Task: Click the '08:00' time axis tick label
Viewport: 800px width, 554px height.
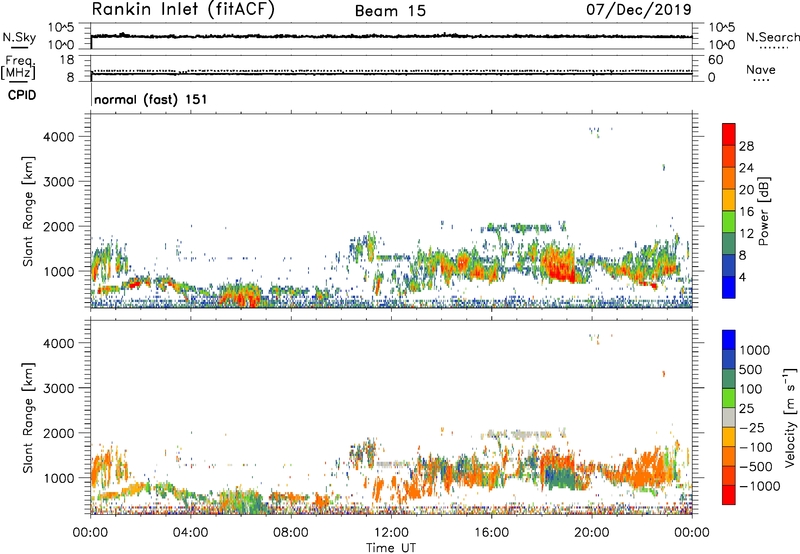Action: (291, 533)
